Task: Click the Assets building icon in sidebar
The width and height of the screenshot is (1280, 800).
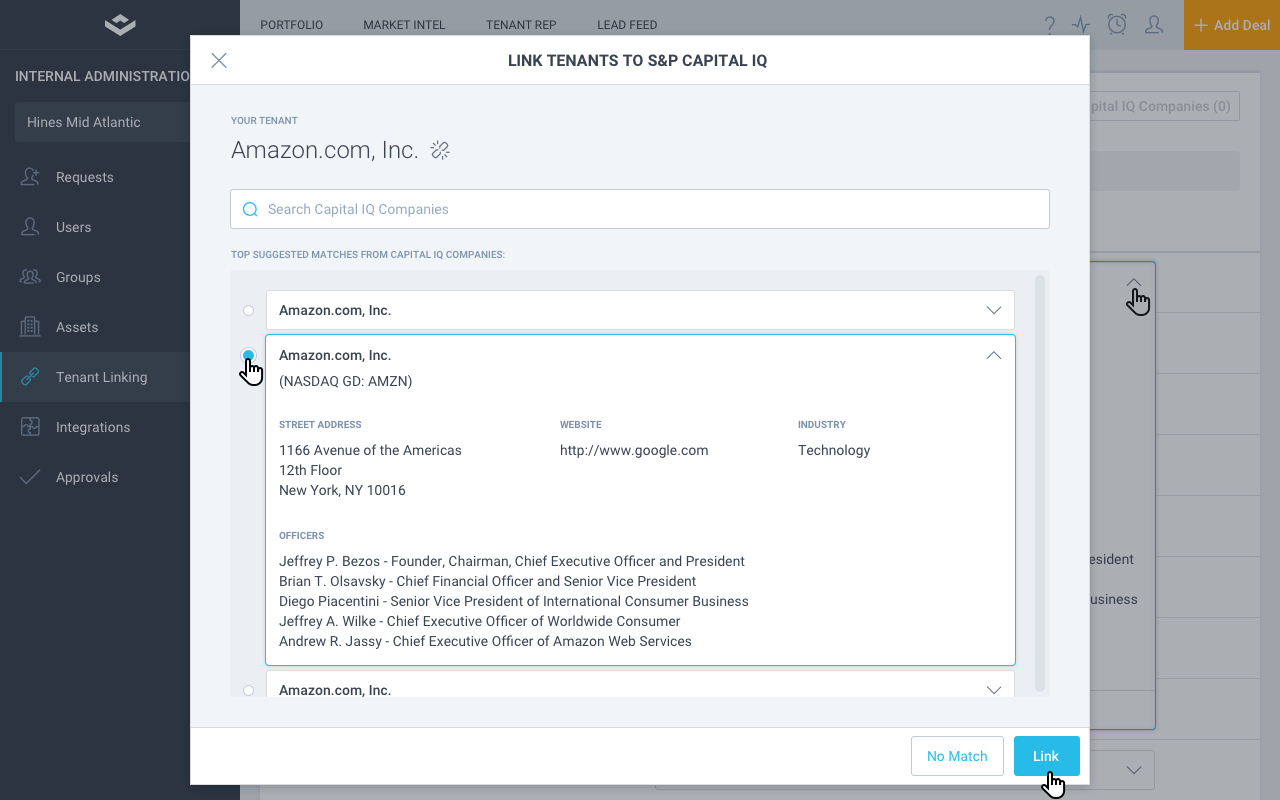Action: pos(30,327)
